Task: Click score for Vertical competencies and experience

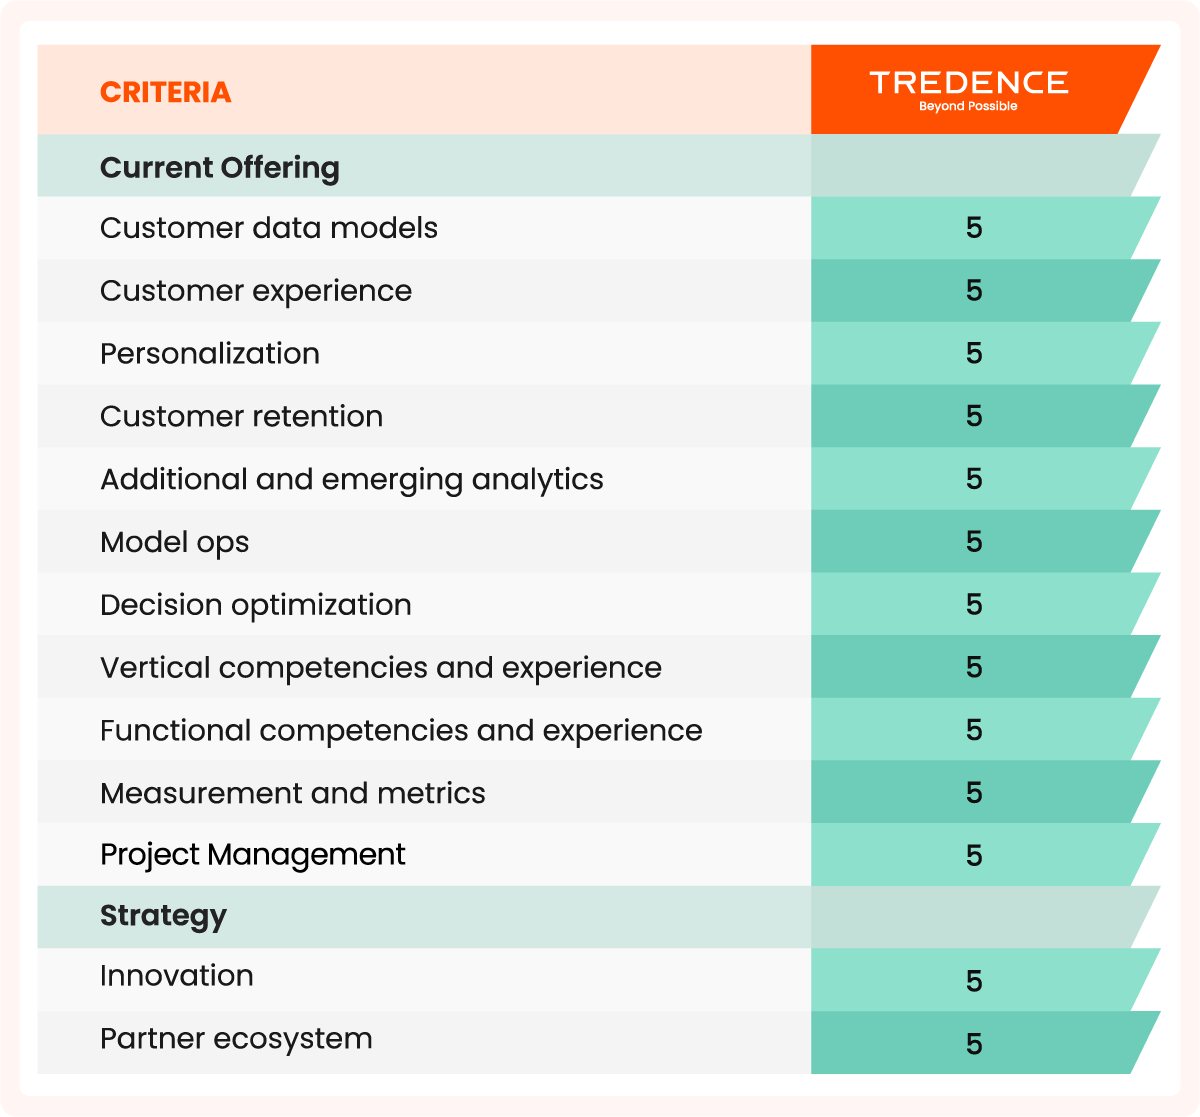Action: tap(974, 667)
